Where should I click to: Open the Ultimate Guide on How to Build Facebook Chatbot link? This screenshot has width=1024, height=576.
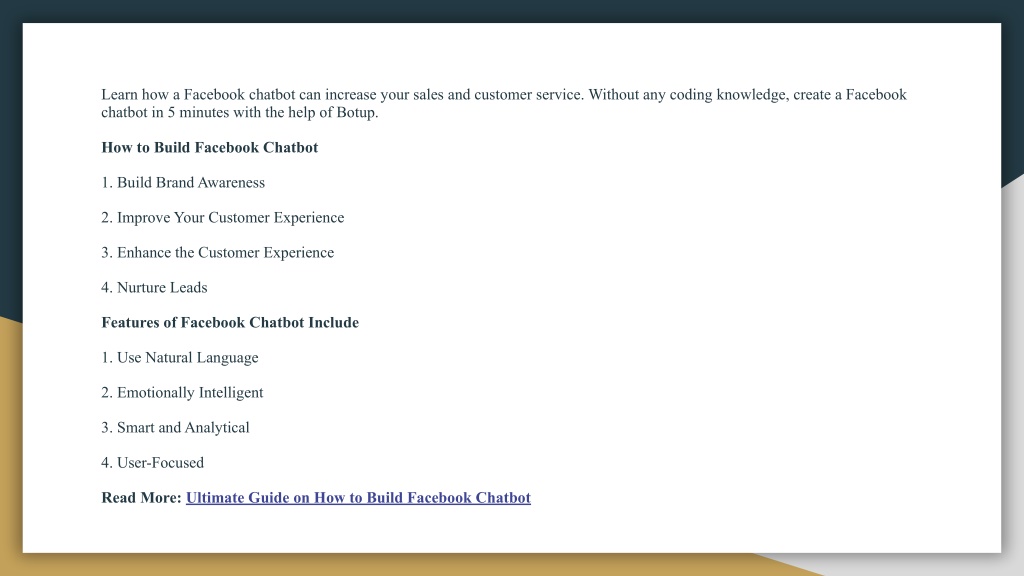[358, 498]
